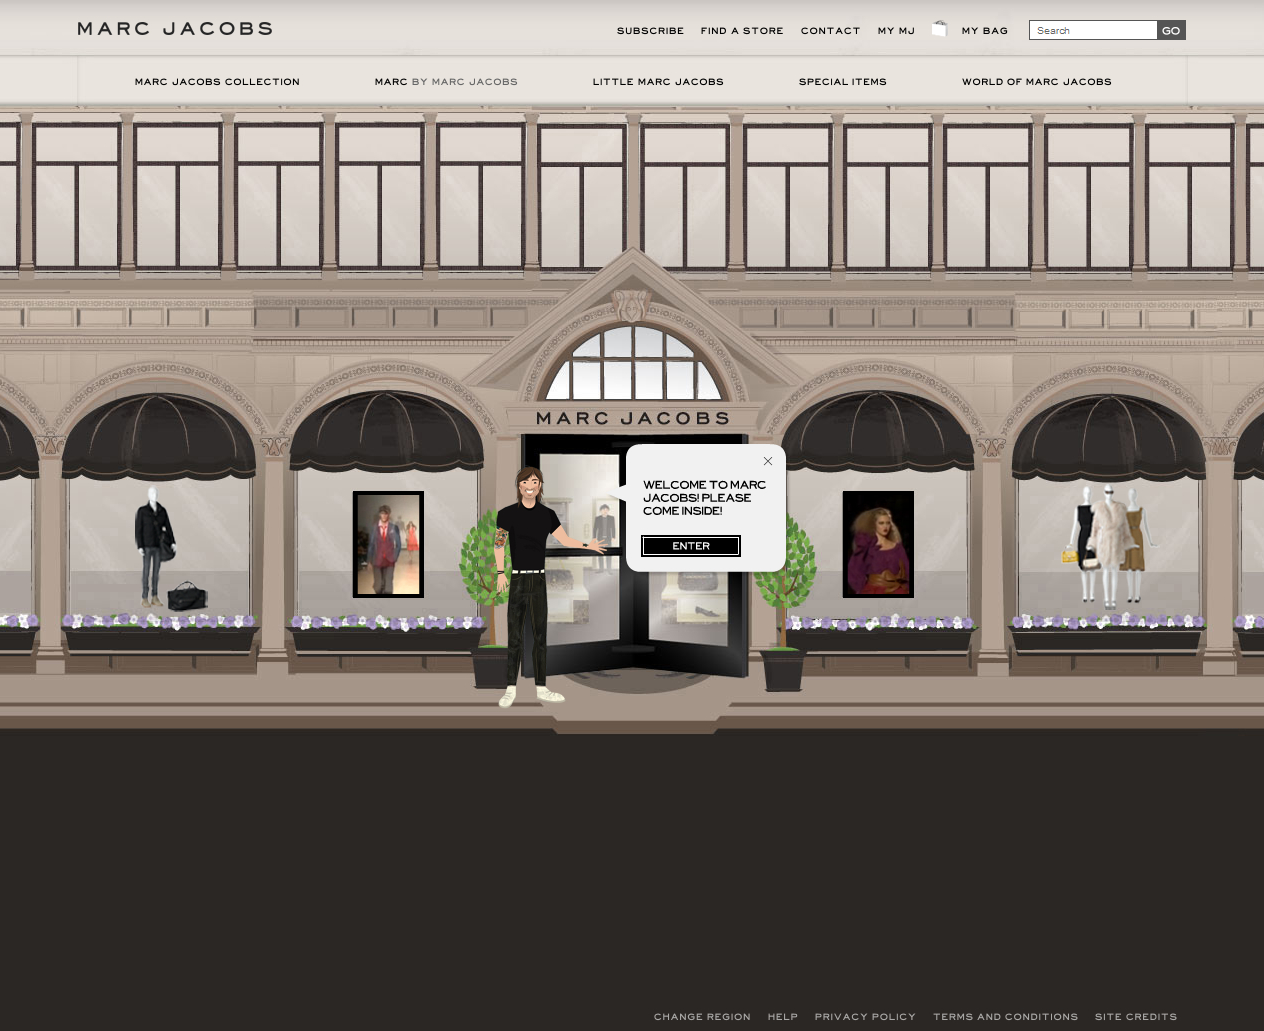Click the purple dress portrait window
This screenshot has height=1031, width=1264.
(x=878, y=544)
